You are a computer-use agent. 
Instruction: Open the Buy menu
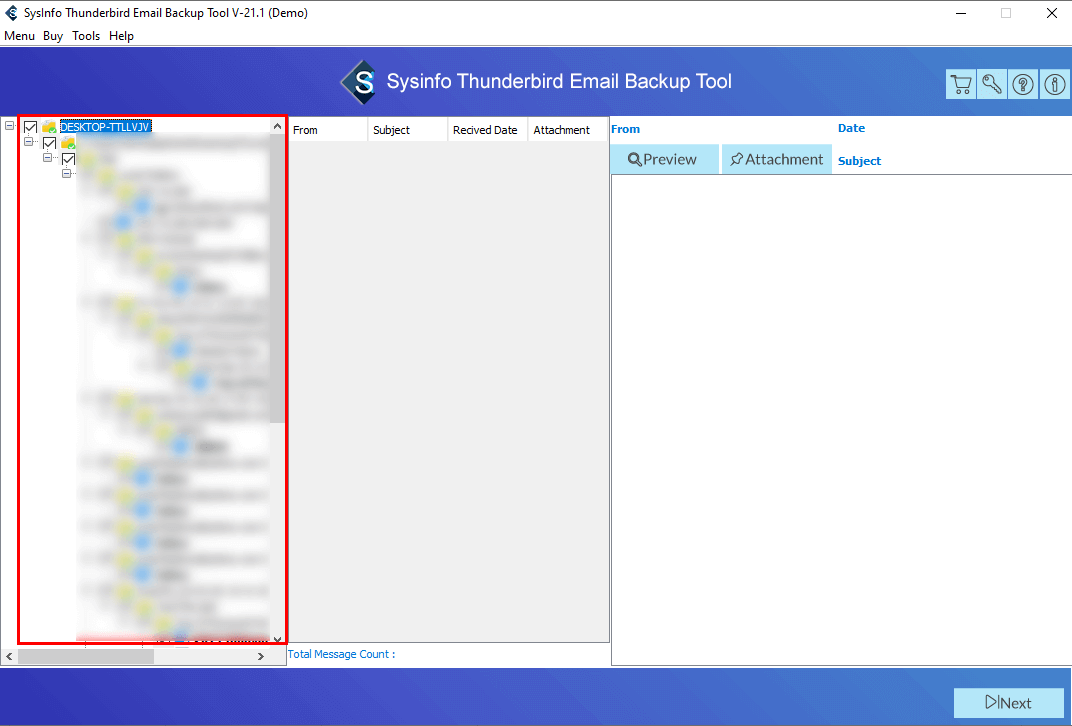[53, 36]
